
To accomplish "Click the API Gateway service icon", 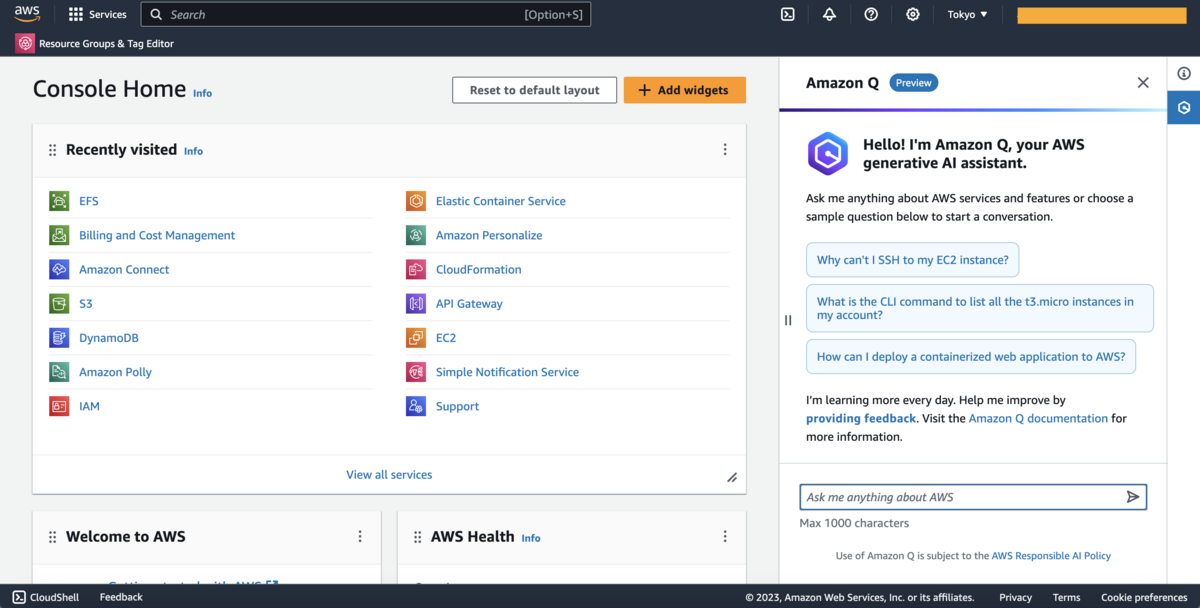I will coord(416,304).
